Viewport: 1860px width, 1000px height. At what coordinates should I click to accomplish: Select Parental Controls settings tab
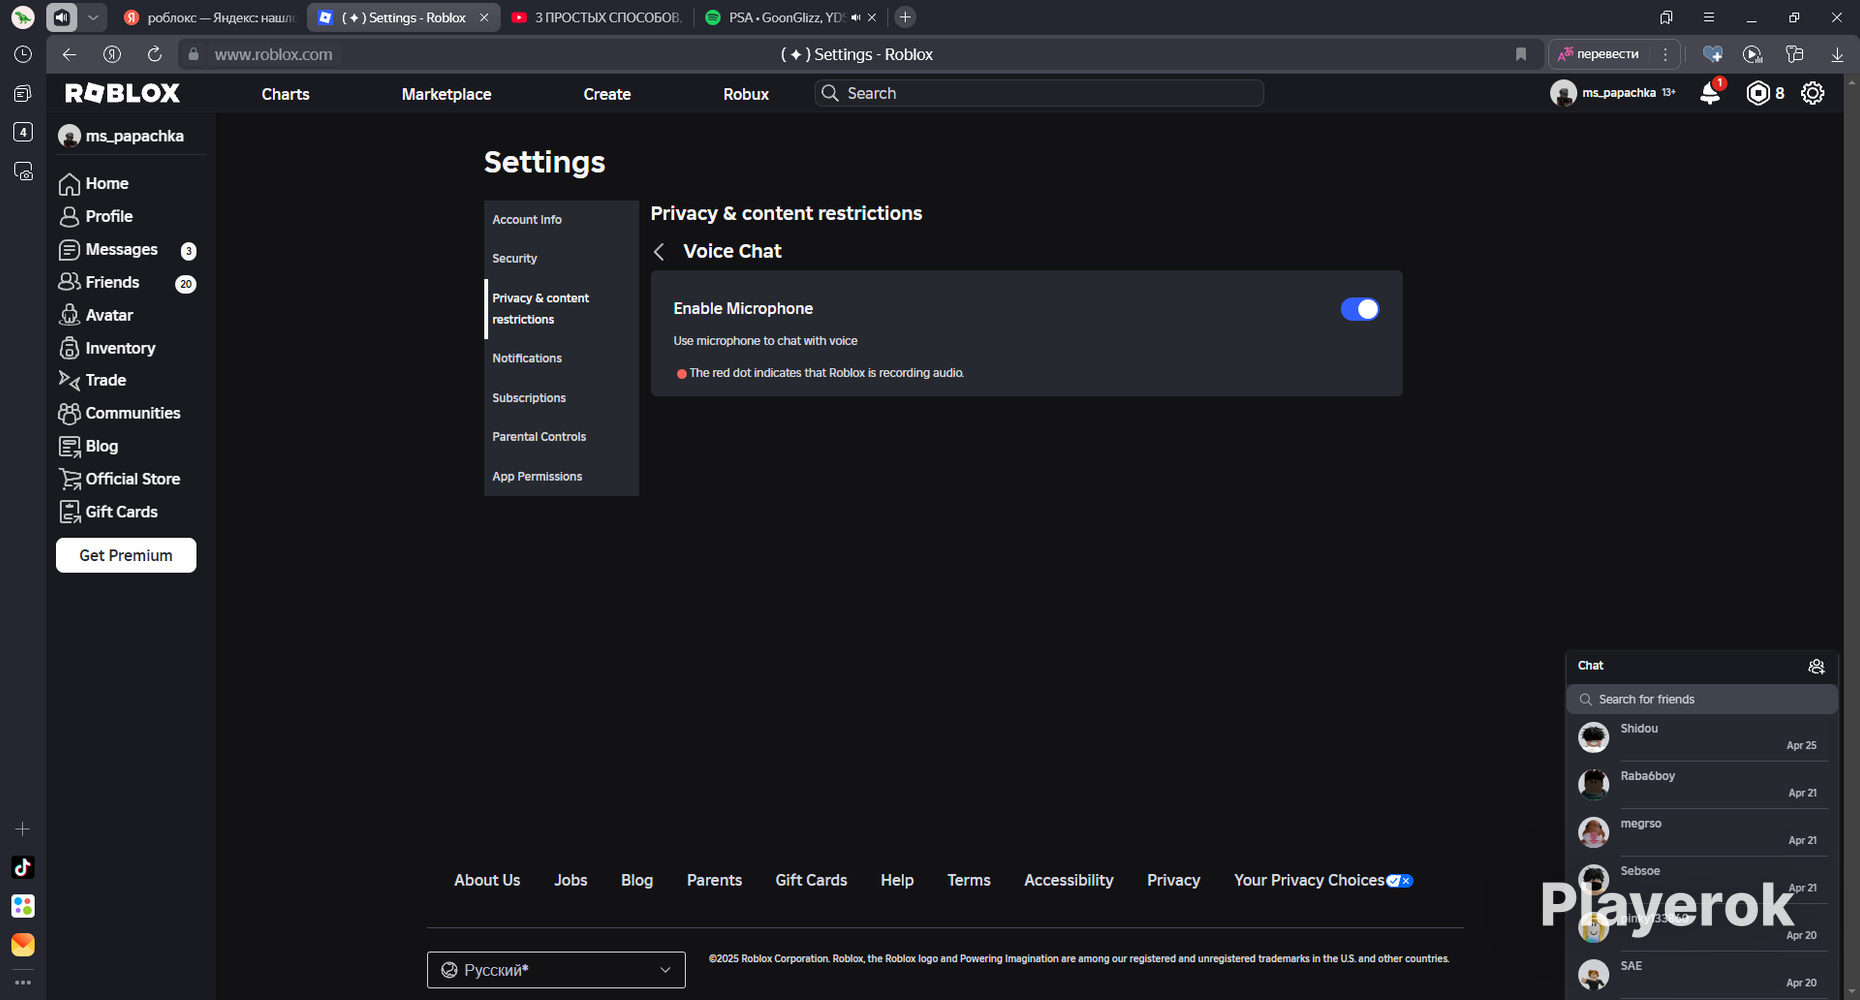[561, 437]
